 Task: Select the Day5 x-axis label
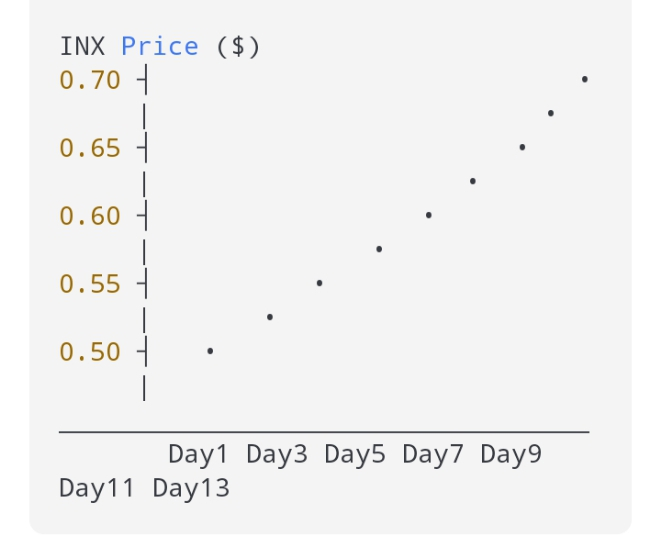pos(355,455)
